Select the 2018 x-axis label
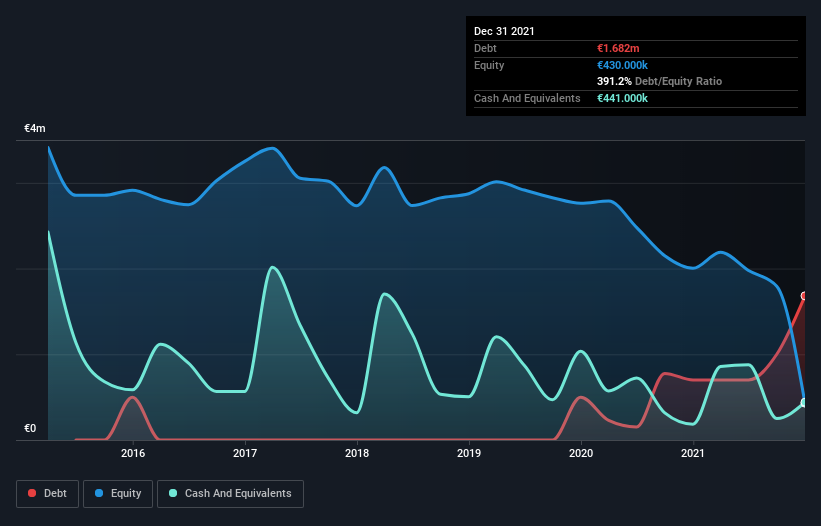Viewport: 821px width, 526px height. [357, 453]
